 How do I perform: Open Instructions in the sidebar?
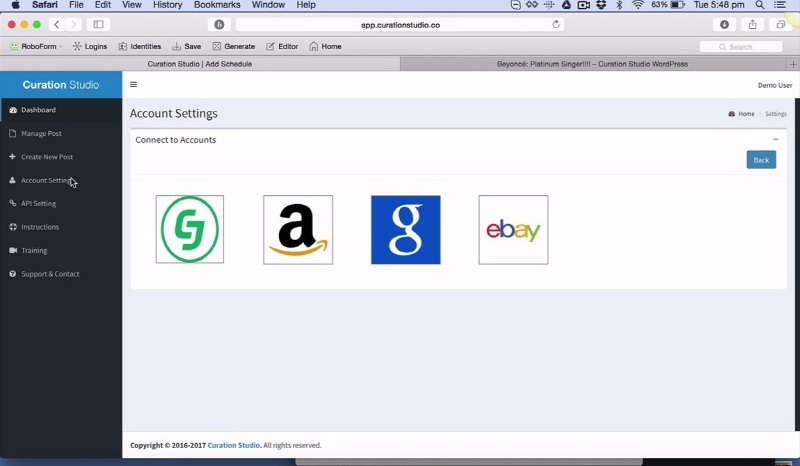coord(40,227)
